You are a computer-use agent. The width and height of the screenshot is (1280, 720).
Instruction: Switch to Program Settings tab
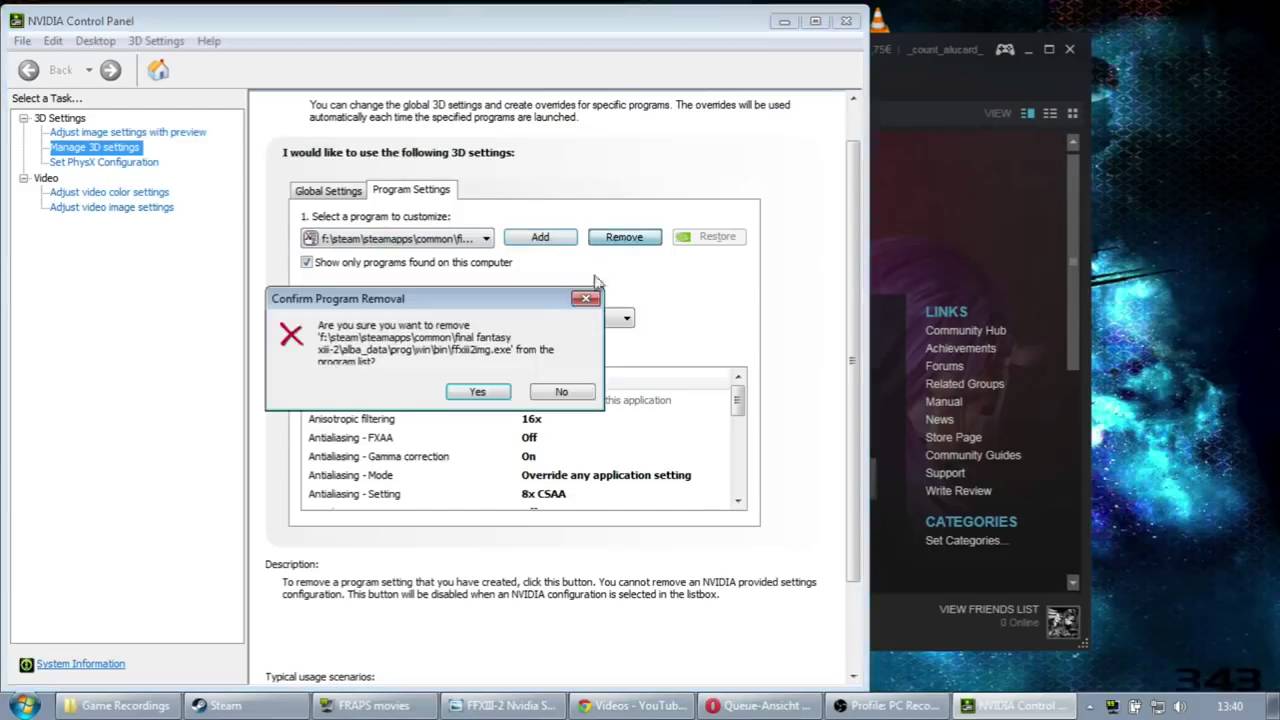tap(411, 189)
